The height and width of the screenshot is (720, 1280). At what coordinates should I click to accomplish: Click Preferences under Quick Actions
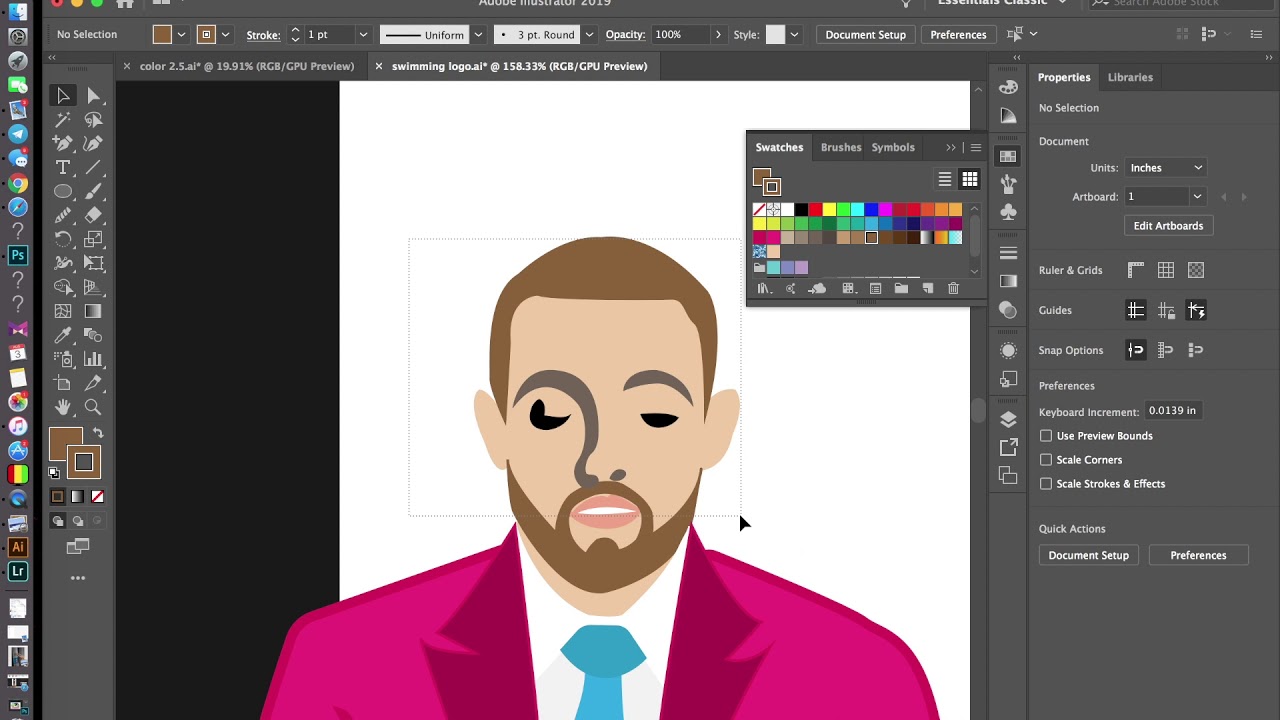pos(1198,555)
